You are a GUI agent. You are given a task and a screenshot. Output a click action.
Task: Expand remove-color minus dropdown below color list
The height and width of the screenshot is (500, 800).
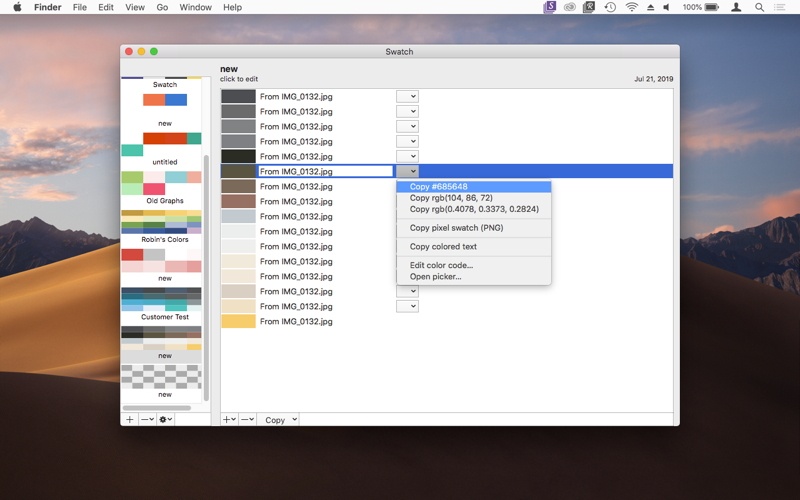(247, 419)
